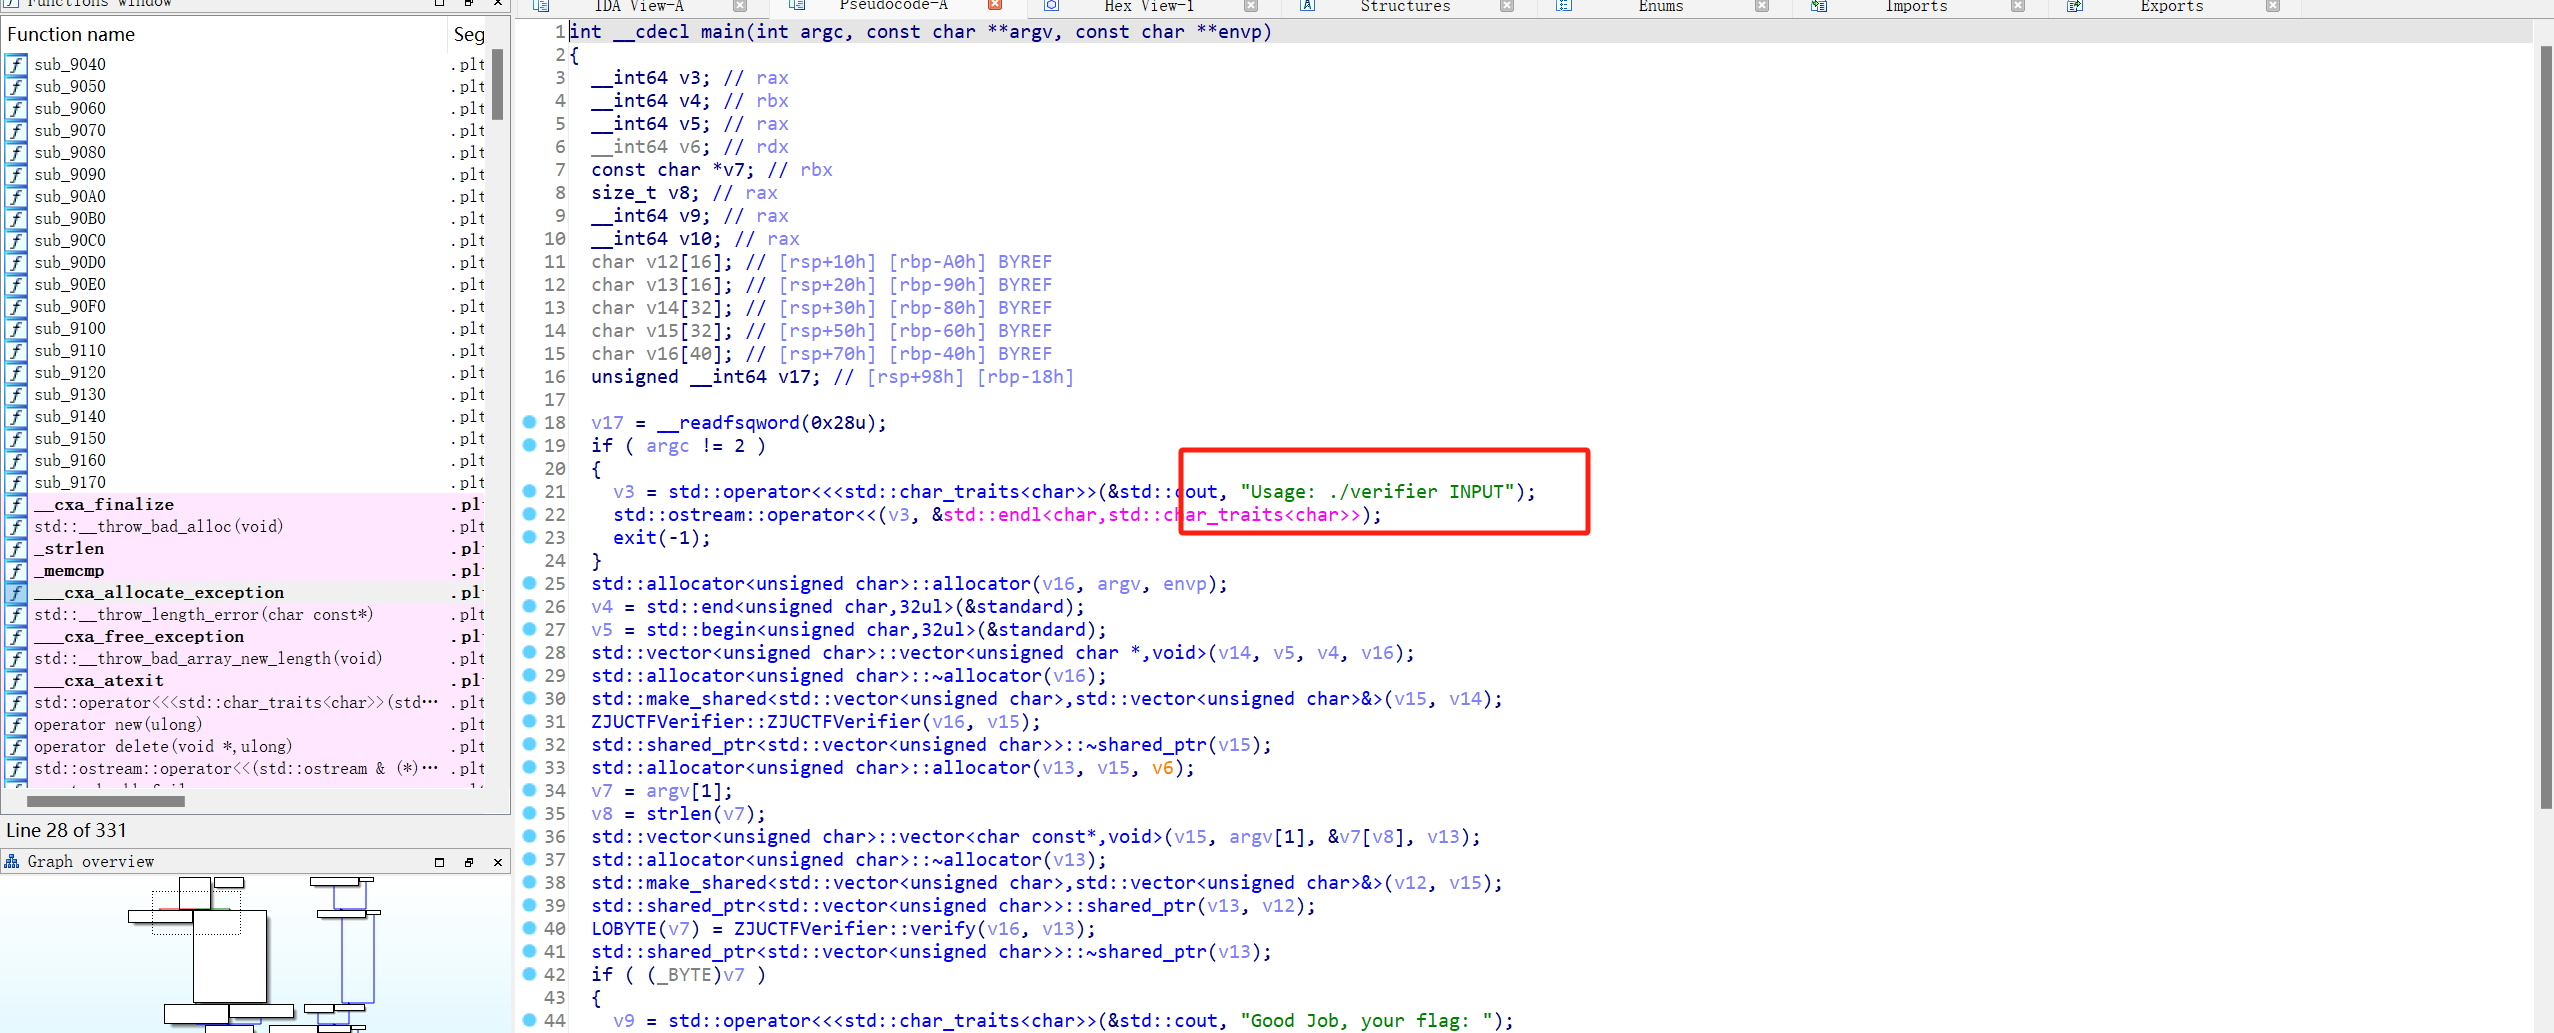Image resolution: width=2554 pixels, height=1033 pixels.
Task: Switch to the IDA View-A tab
Action: coord(638,7)
